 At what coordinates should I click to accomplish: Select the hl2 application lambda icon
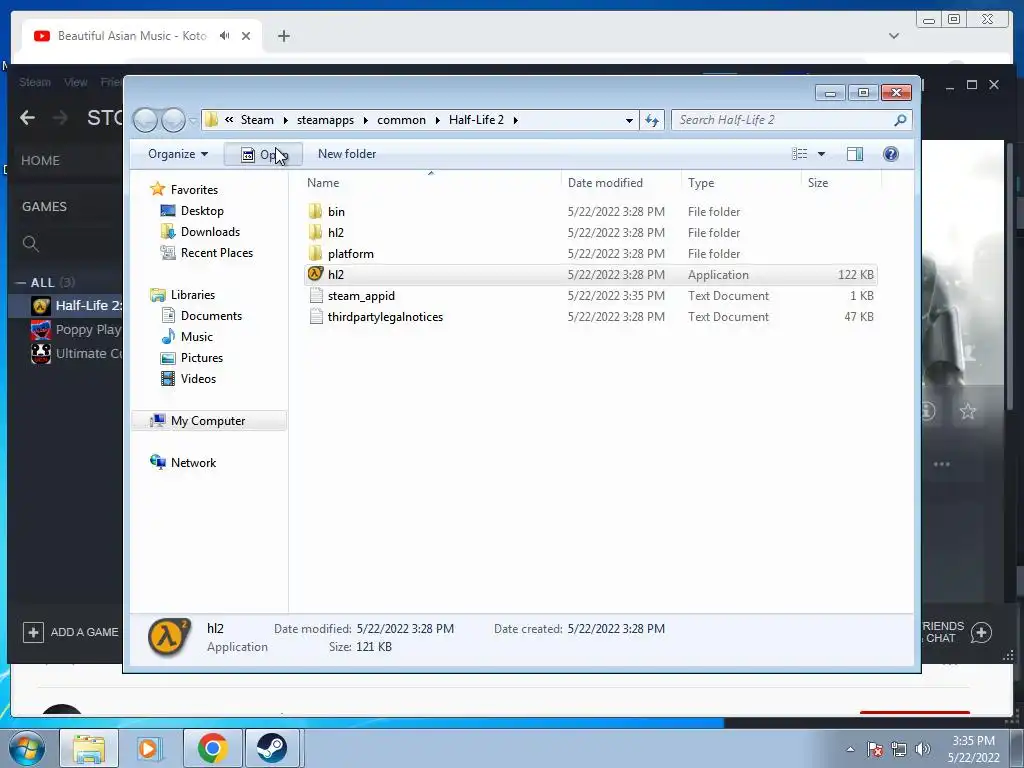pyautogui.click(x=315, y=274)
